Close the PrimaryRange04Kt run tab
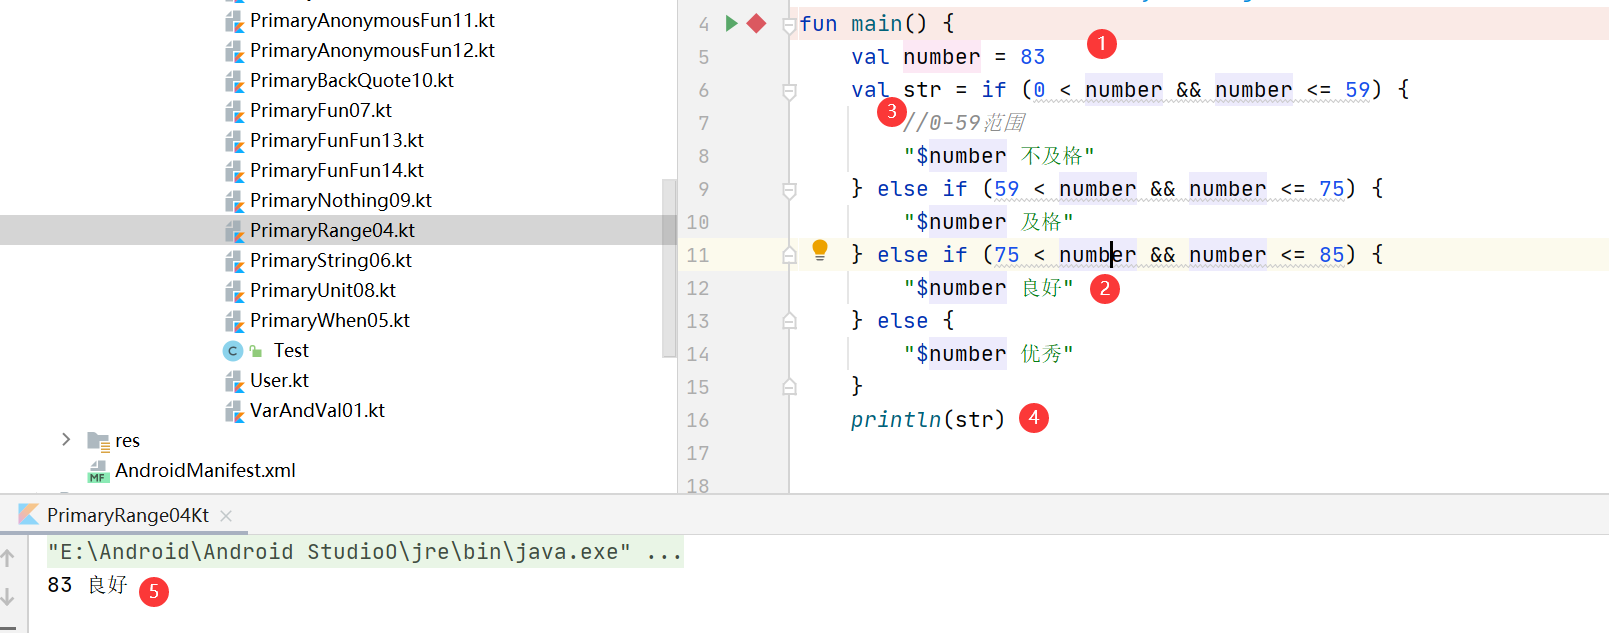Viewport: 1609px width, 633px height. 226,516
